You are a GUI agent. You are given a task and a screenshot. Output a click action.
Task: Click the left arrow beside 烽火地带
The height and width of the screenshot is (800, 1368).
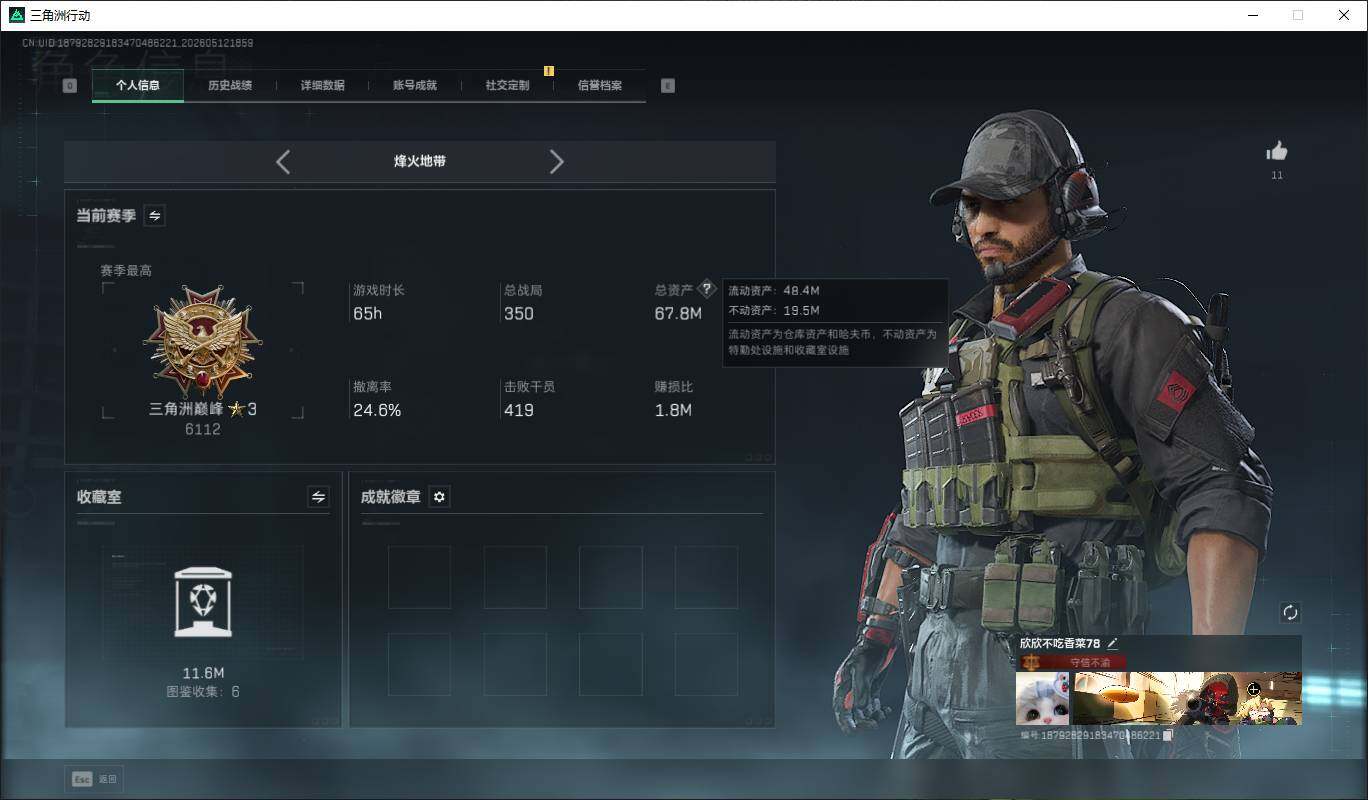point(283,161)
